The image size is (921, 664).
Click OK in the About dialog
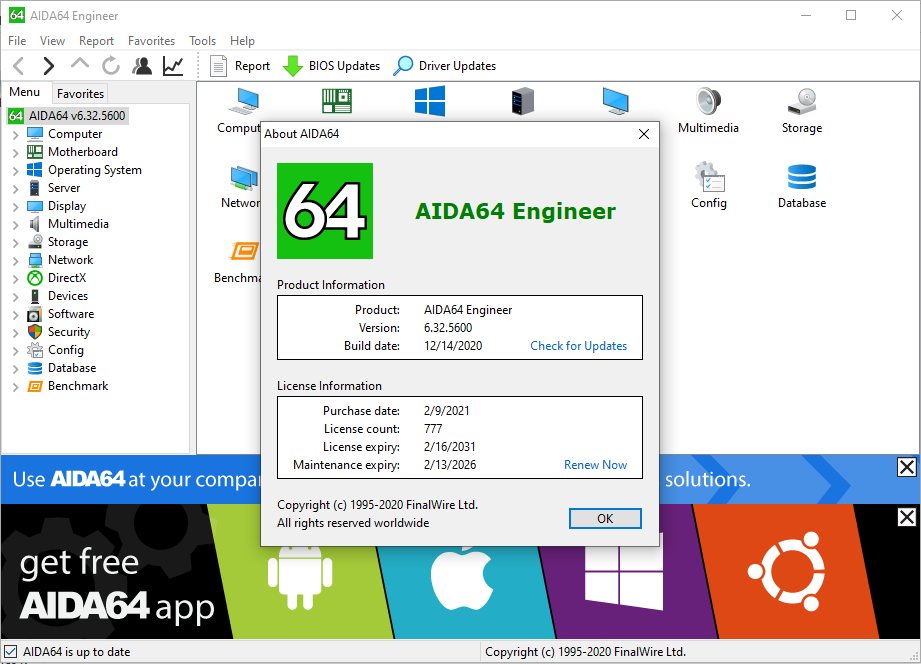(605, 518)
